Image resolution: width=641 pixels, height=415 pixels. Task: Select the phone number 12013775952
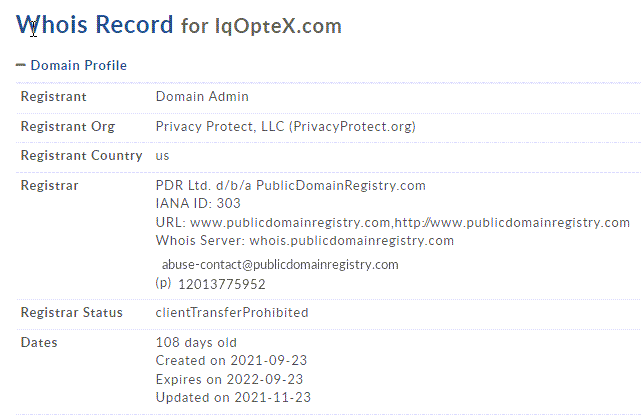pos(222,284)
